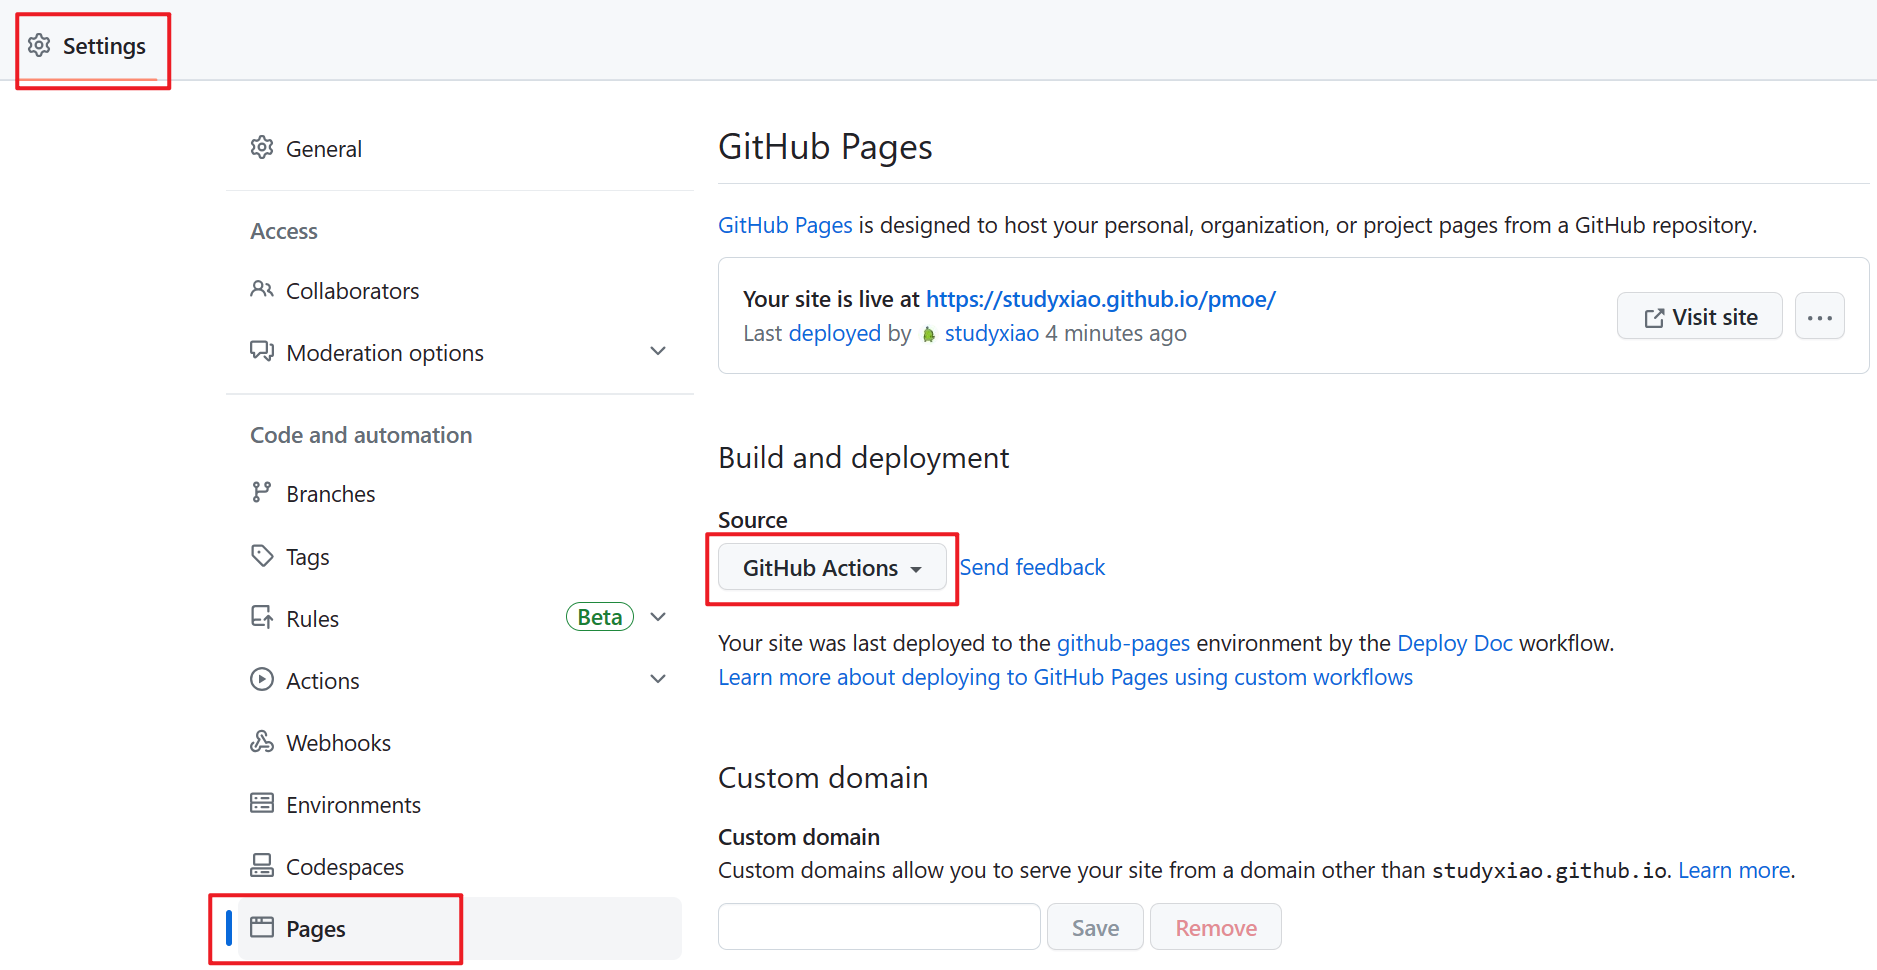Open the GitHub Actions source dropdown
The image size is (1877, 970).
pos(832,568)
